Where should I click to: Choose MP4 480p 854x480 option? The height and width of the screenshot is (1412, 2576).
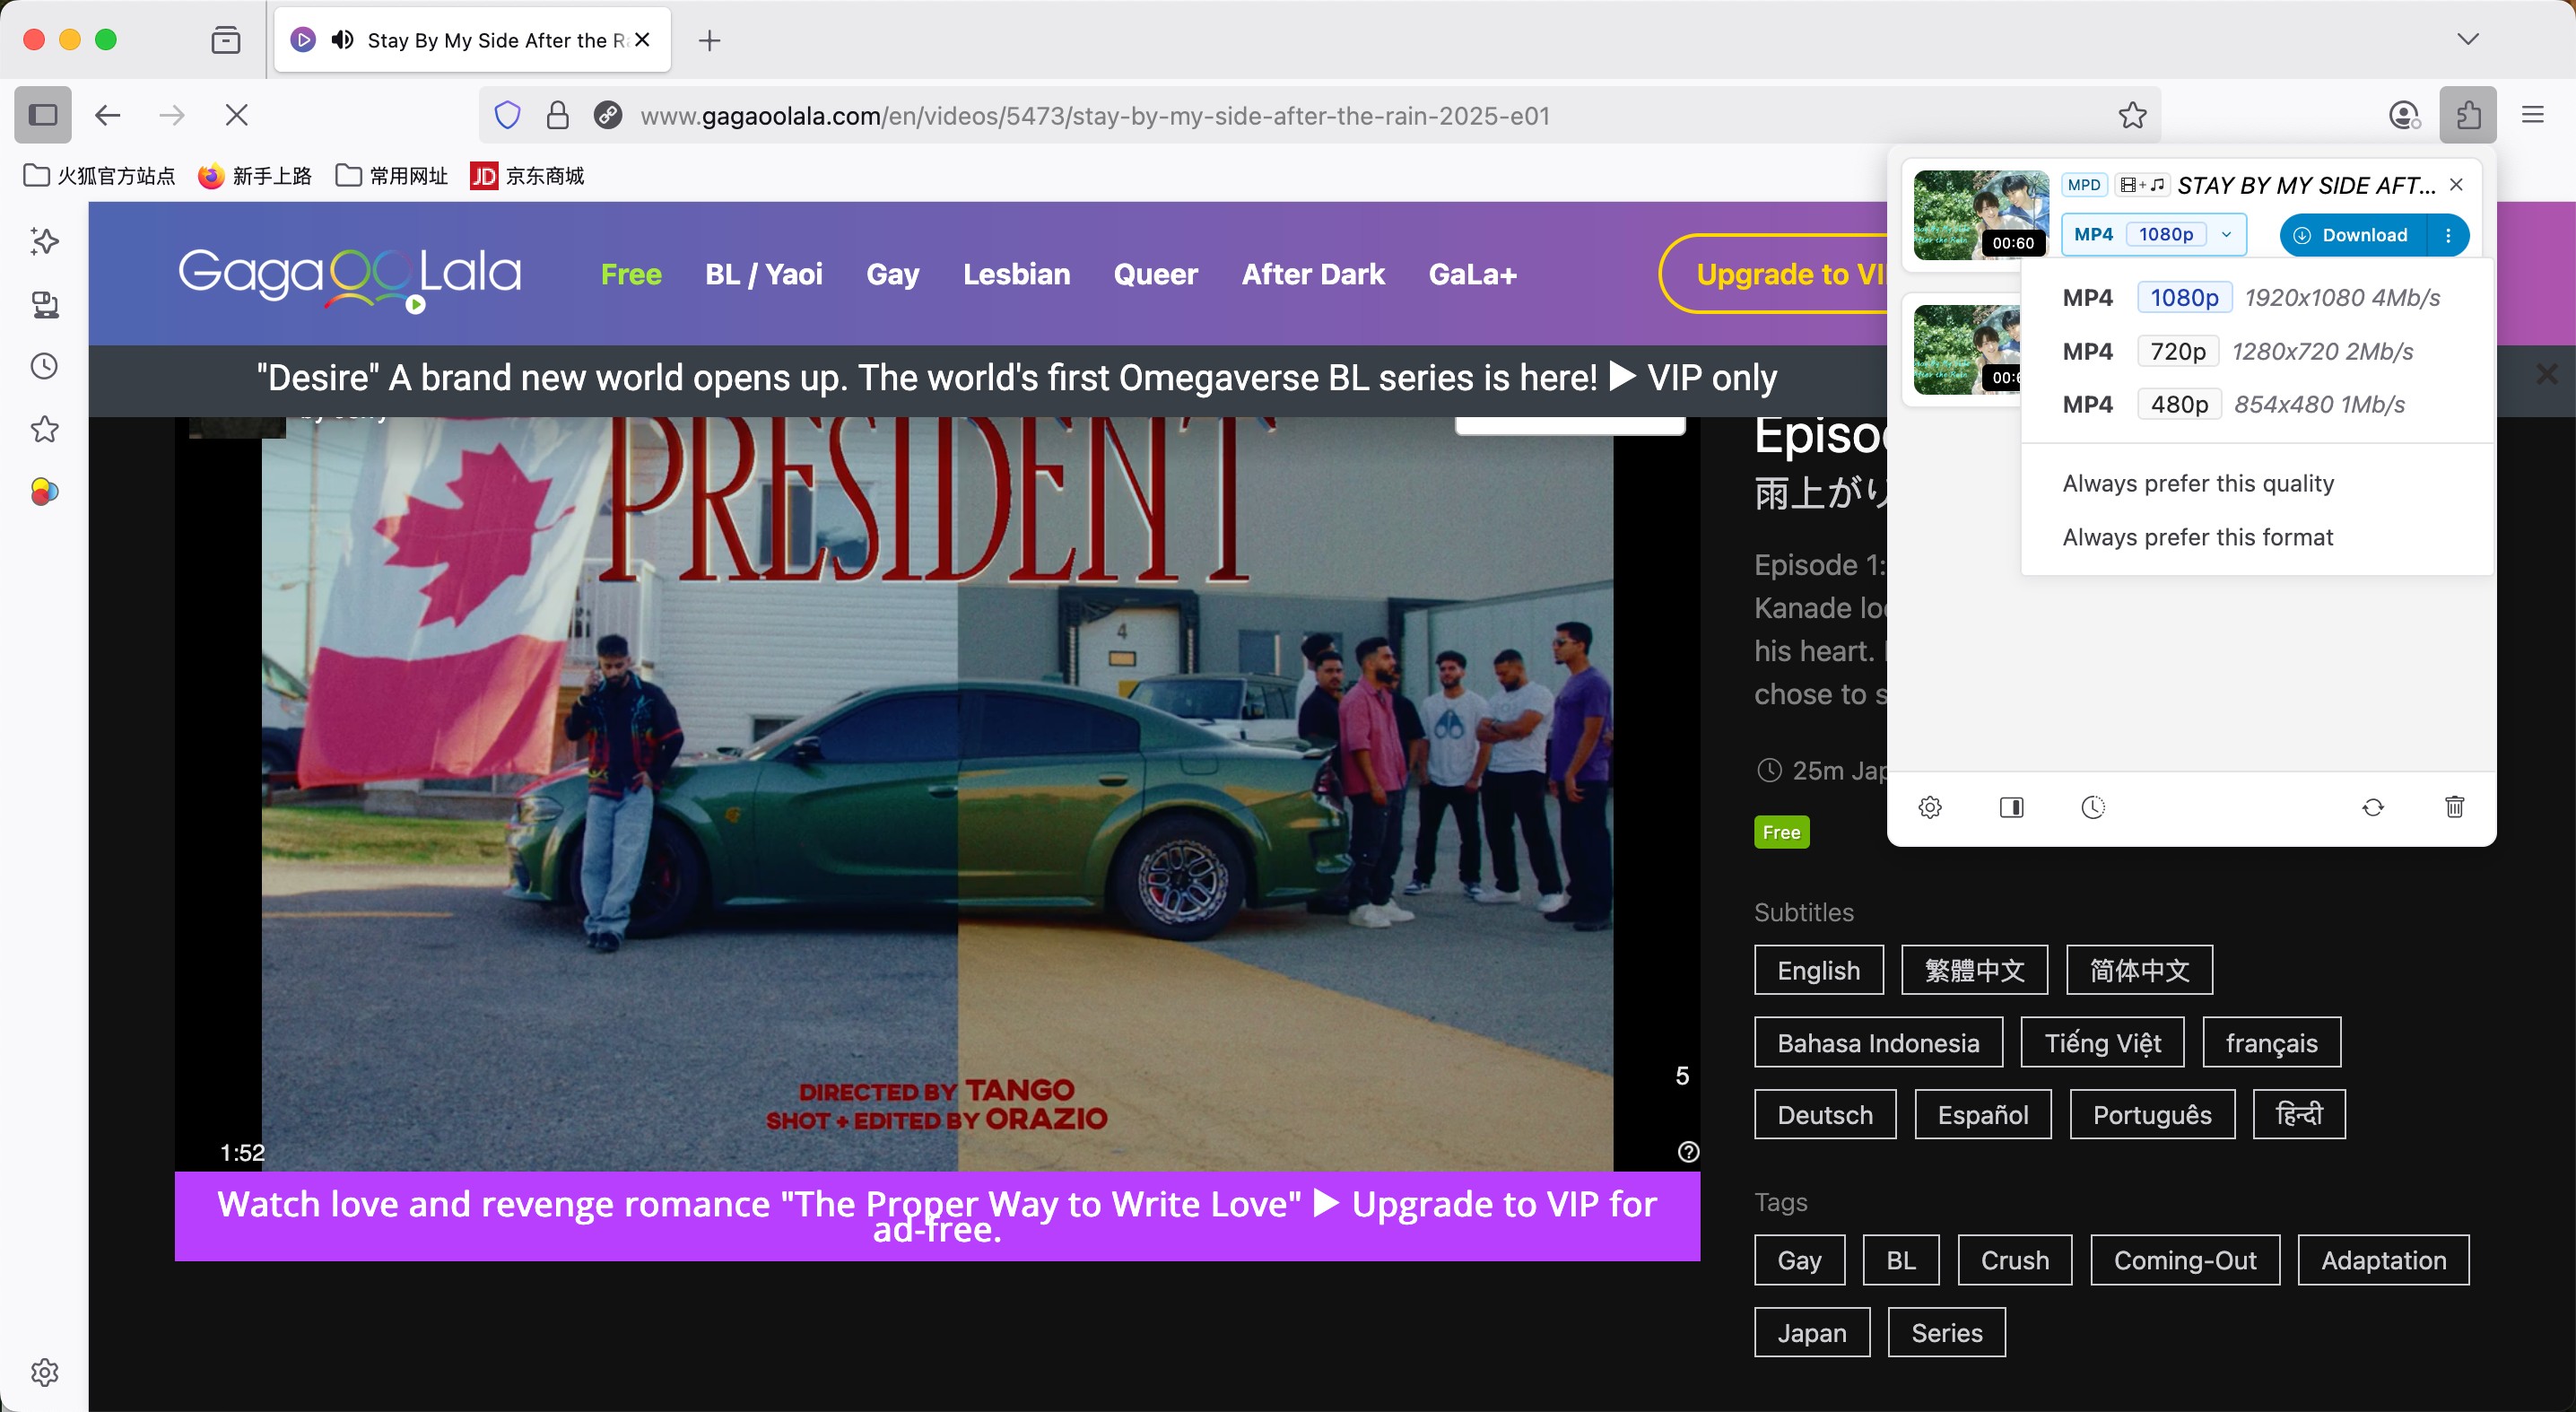tap(2256, 404)
